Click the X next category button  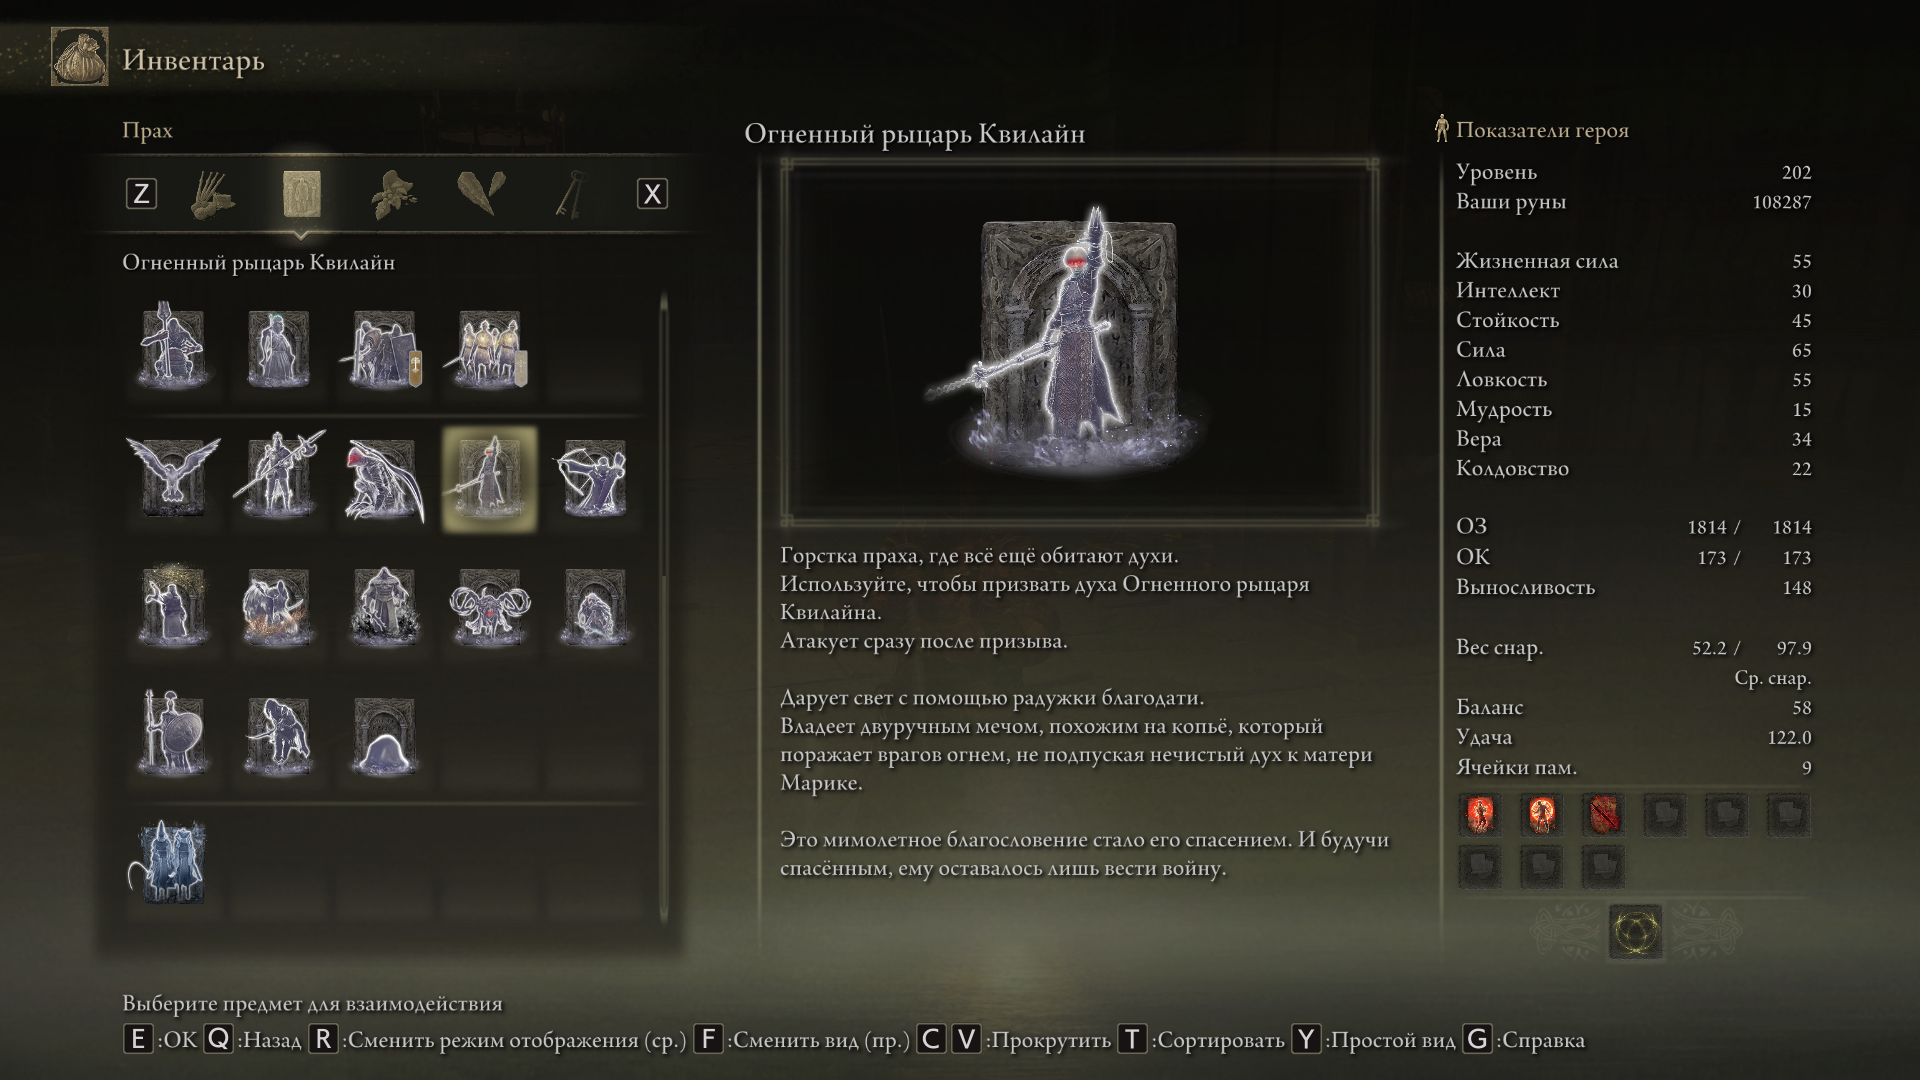[x=652, y=194]
